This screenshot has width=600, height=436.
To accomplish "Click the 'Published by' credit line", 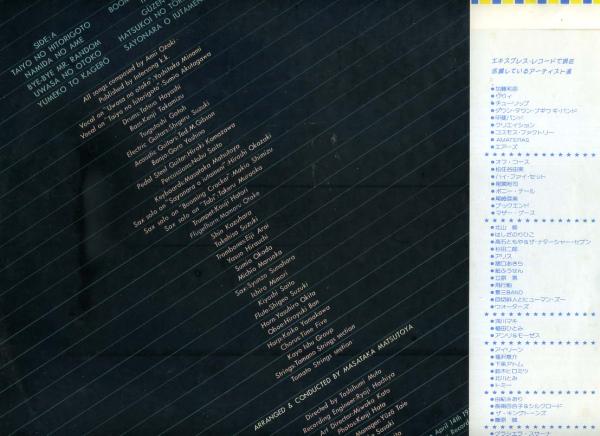I will click(135, 80).
